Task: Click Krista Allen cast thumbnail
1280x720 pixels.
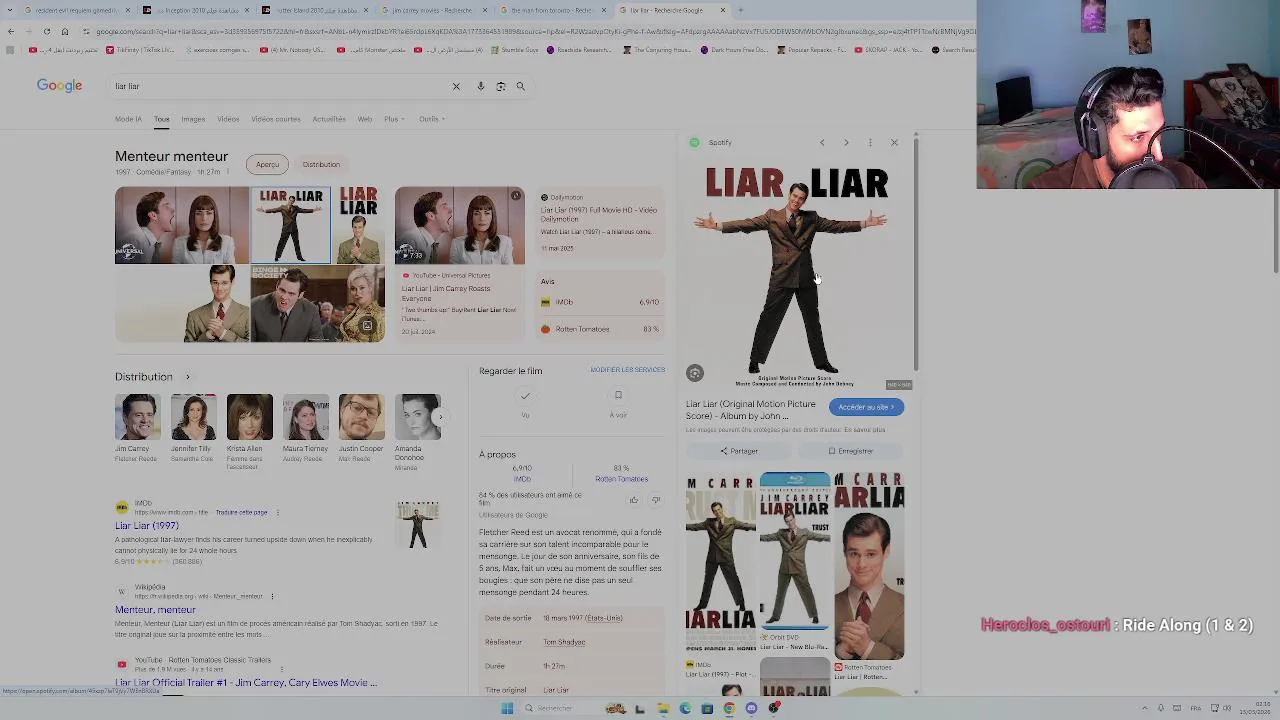Action: (249, 417)
